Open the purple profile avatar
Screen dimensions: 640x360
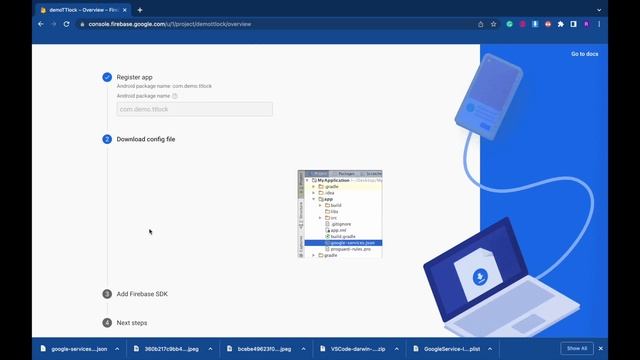coord(587,24)
